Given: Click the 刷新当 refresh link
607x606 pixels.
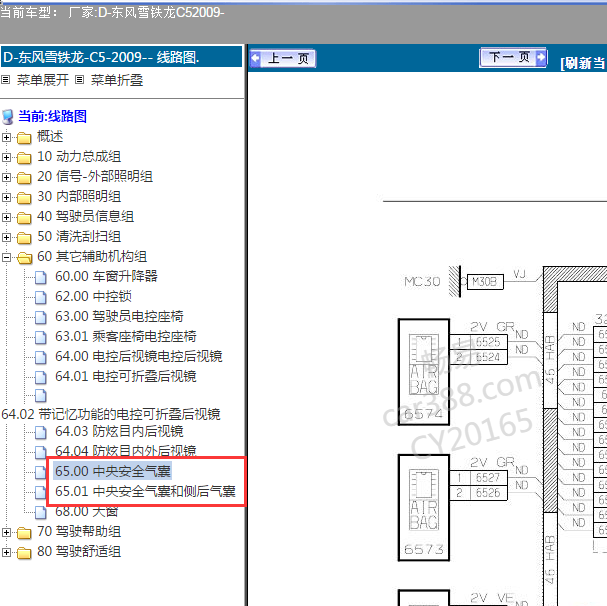Looking at the screenshot, I should coord(583,63).
